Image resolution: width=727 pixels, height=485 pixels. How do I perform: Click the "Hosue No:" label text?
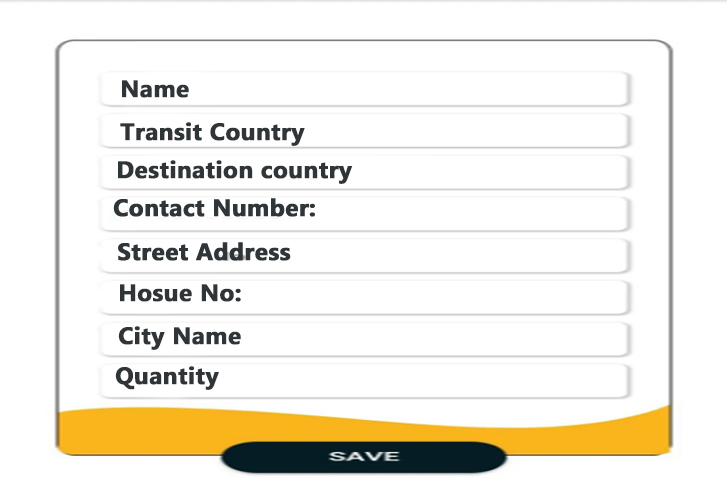(180, 294)
